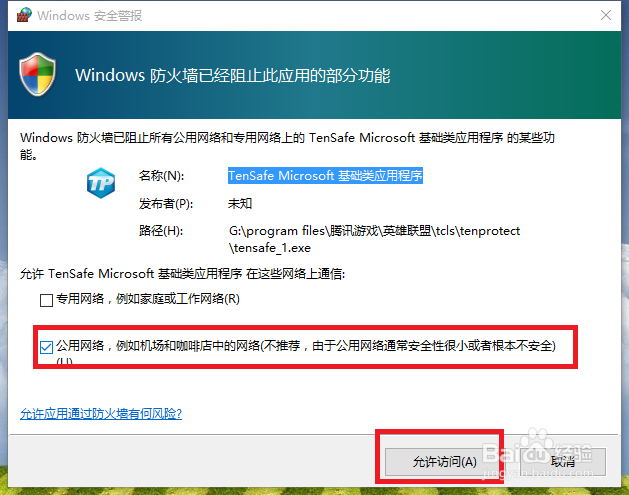Click the 路径(H): label
The width and height of the screenshot is (629, 495).
(x=161, y=231)
